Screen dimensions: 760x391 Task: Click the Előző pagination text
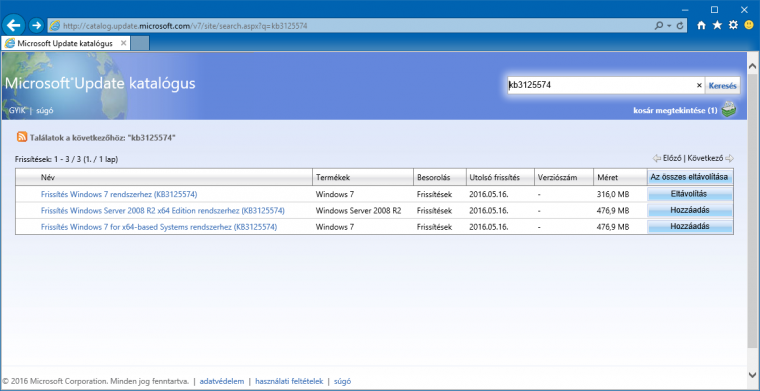(672, 158)
